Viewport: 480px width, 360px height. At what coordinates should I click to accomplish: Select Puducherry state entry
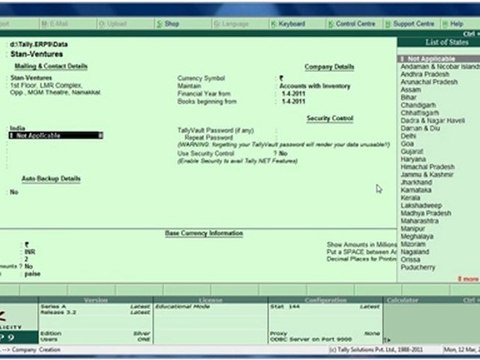(418, 267)
